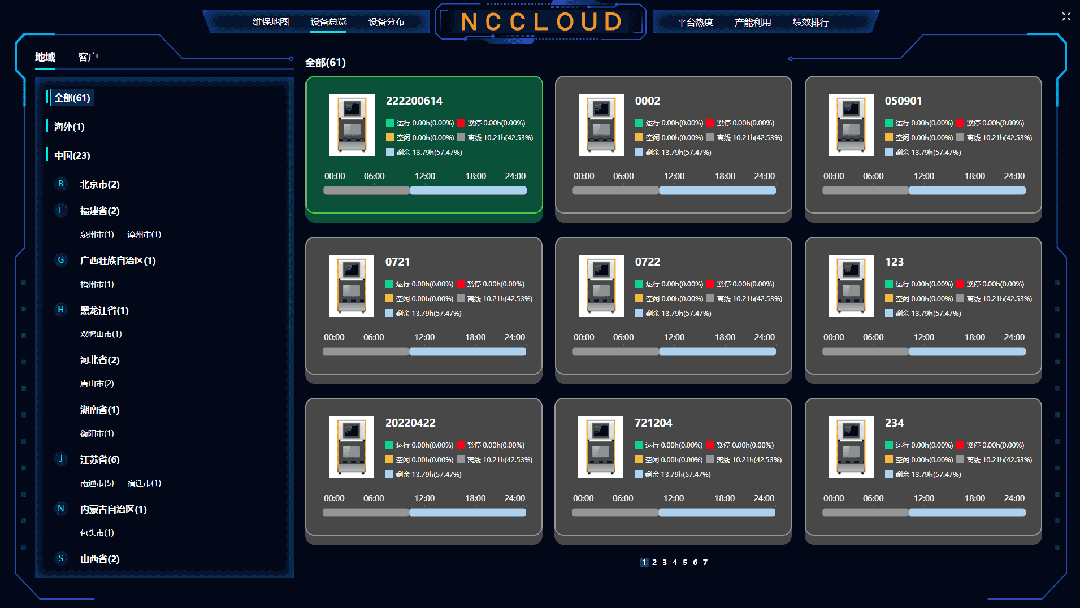Click the circular H icon beside 黑龙江省
The image size is (1080, 608).
[x=61, y=310]
